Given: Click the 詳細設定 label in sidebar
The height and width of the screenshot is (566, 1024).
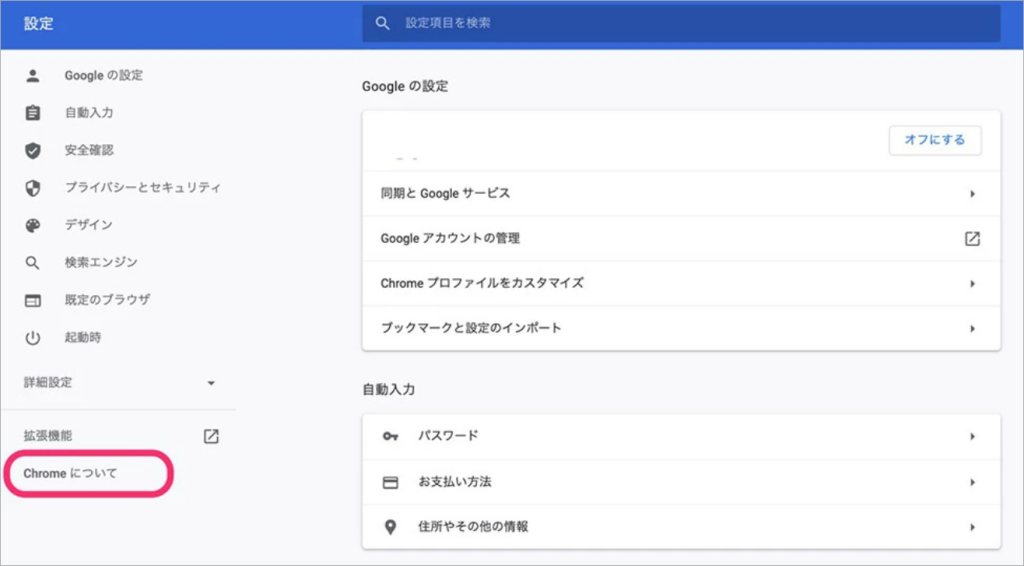Looking at the screenshot, I should 48,383.
